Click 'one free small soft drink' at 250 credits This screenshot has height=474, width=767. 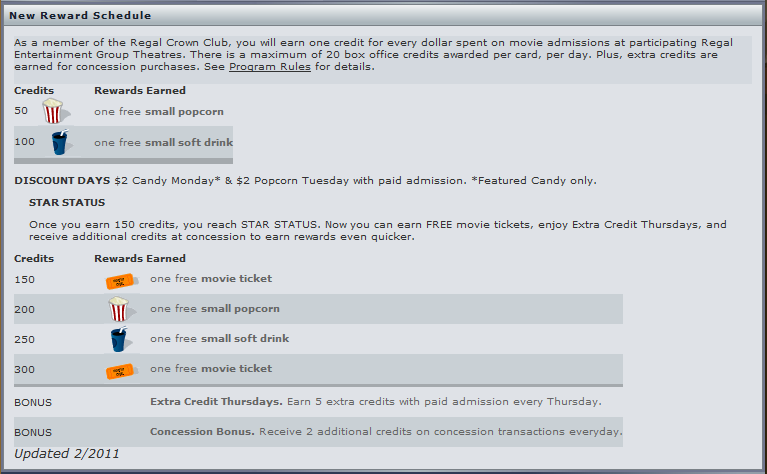tap(220, 339)
